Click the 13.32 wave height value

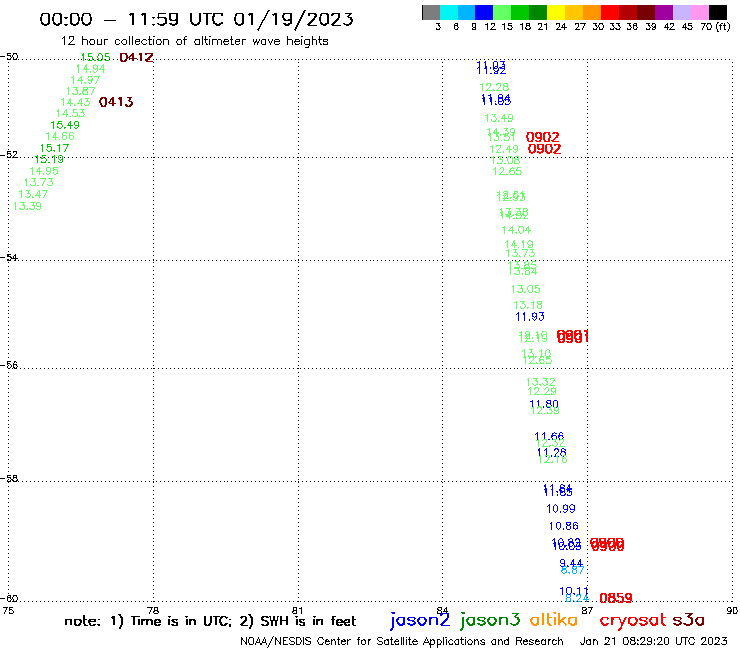(x=541, y=382)
